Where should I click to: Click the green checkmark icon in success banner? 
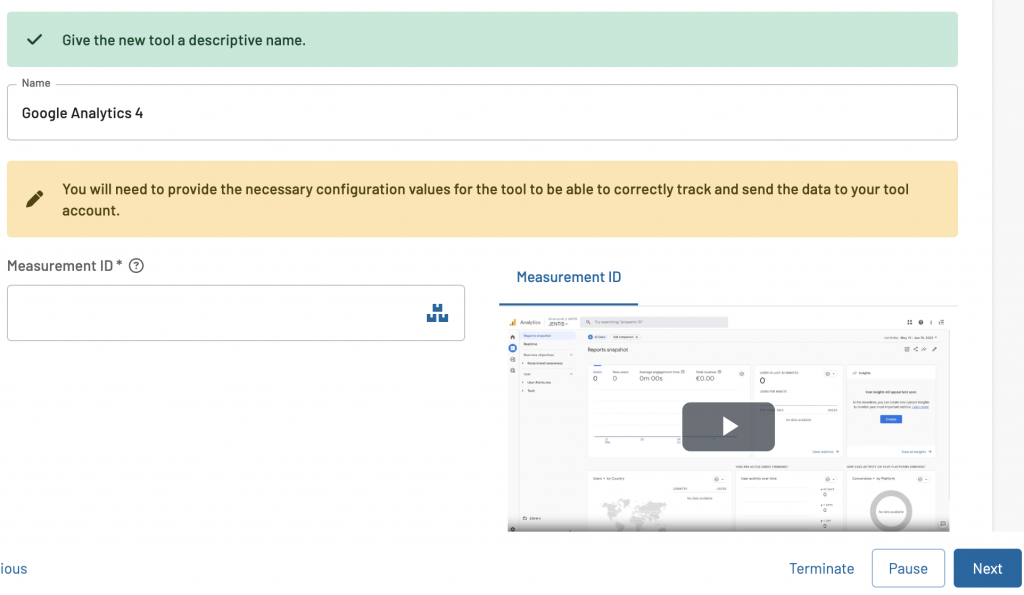(x=35, y=40)
